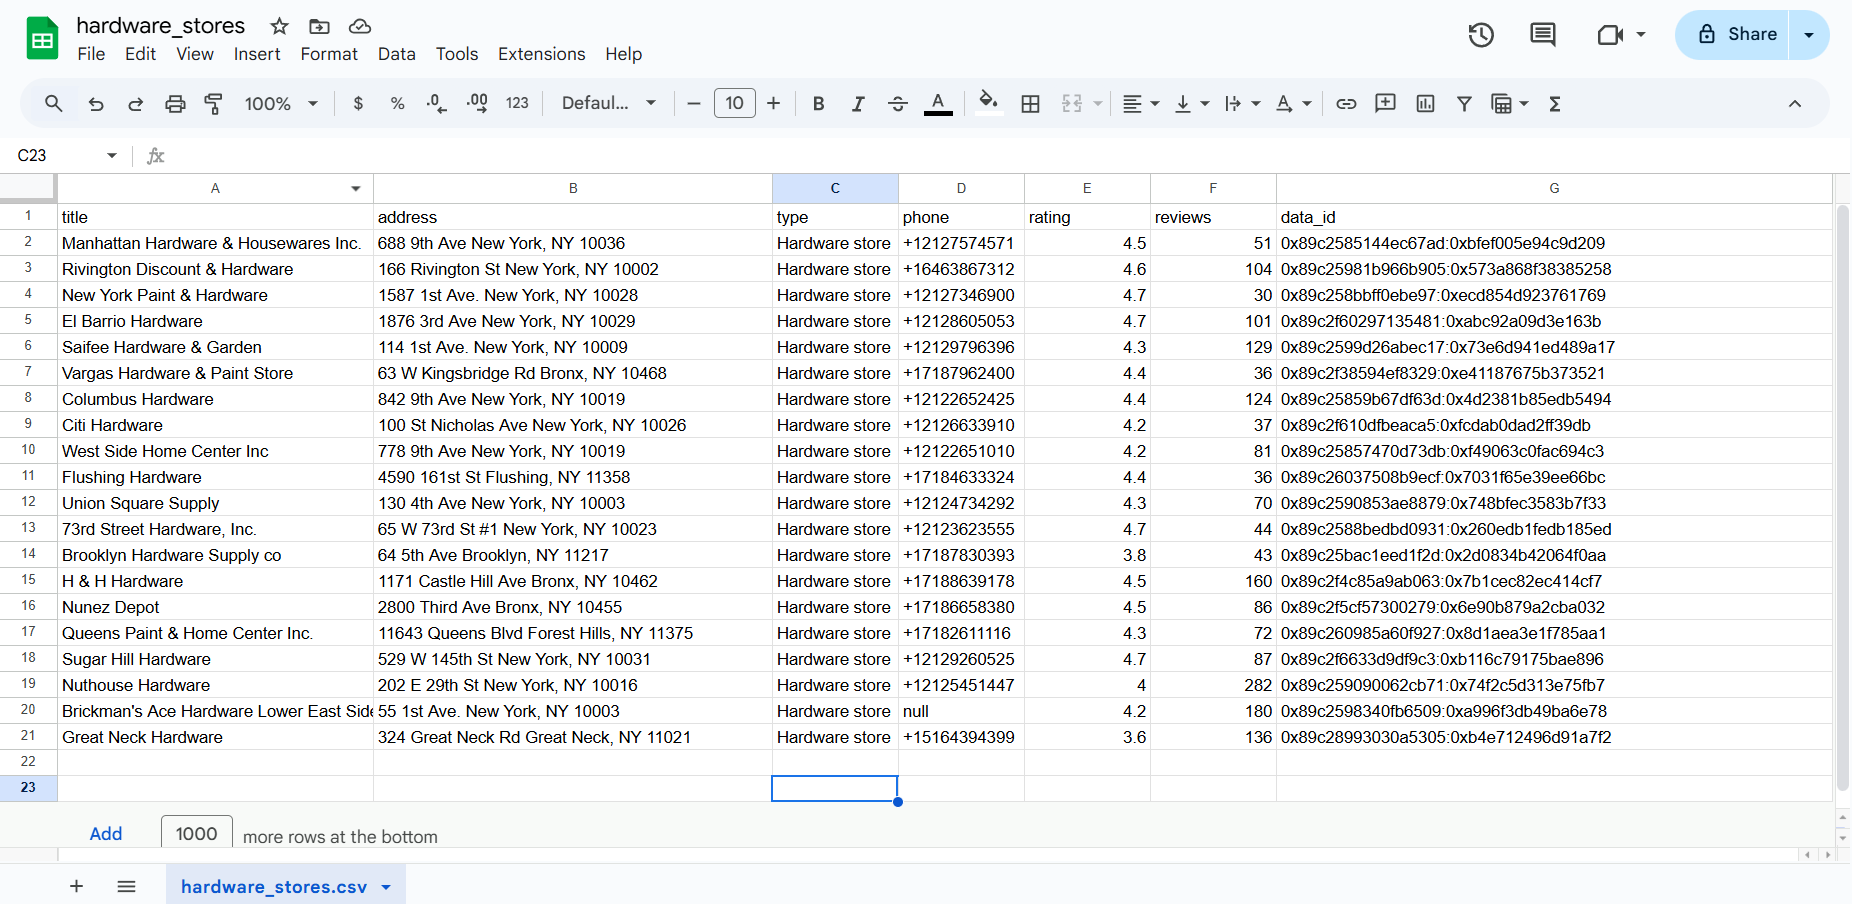Format selection as currency
This screenshot has height=904, width=1852.
point(358,103)
